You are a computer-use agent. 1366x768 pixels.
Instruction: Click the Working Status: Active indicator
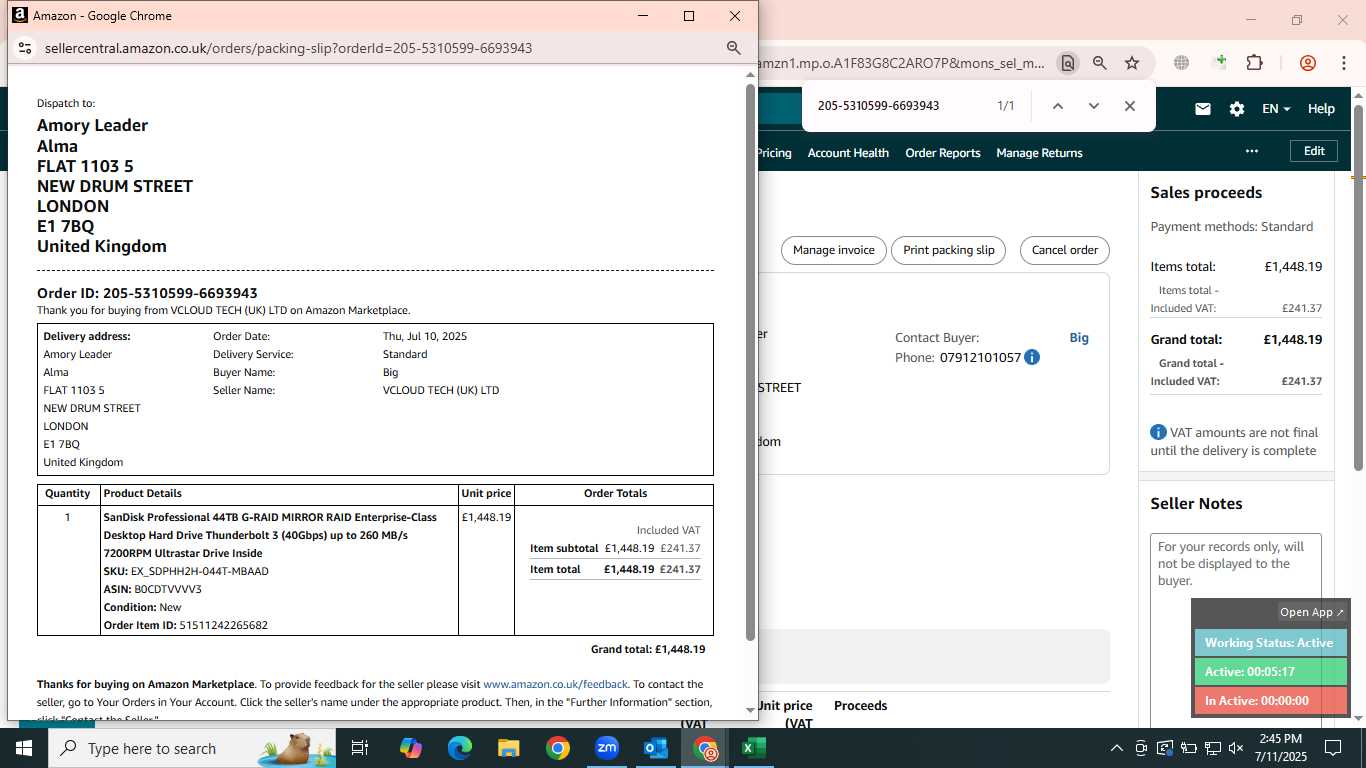pyautogui.click(x=1270, y=643)
